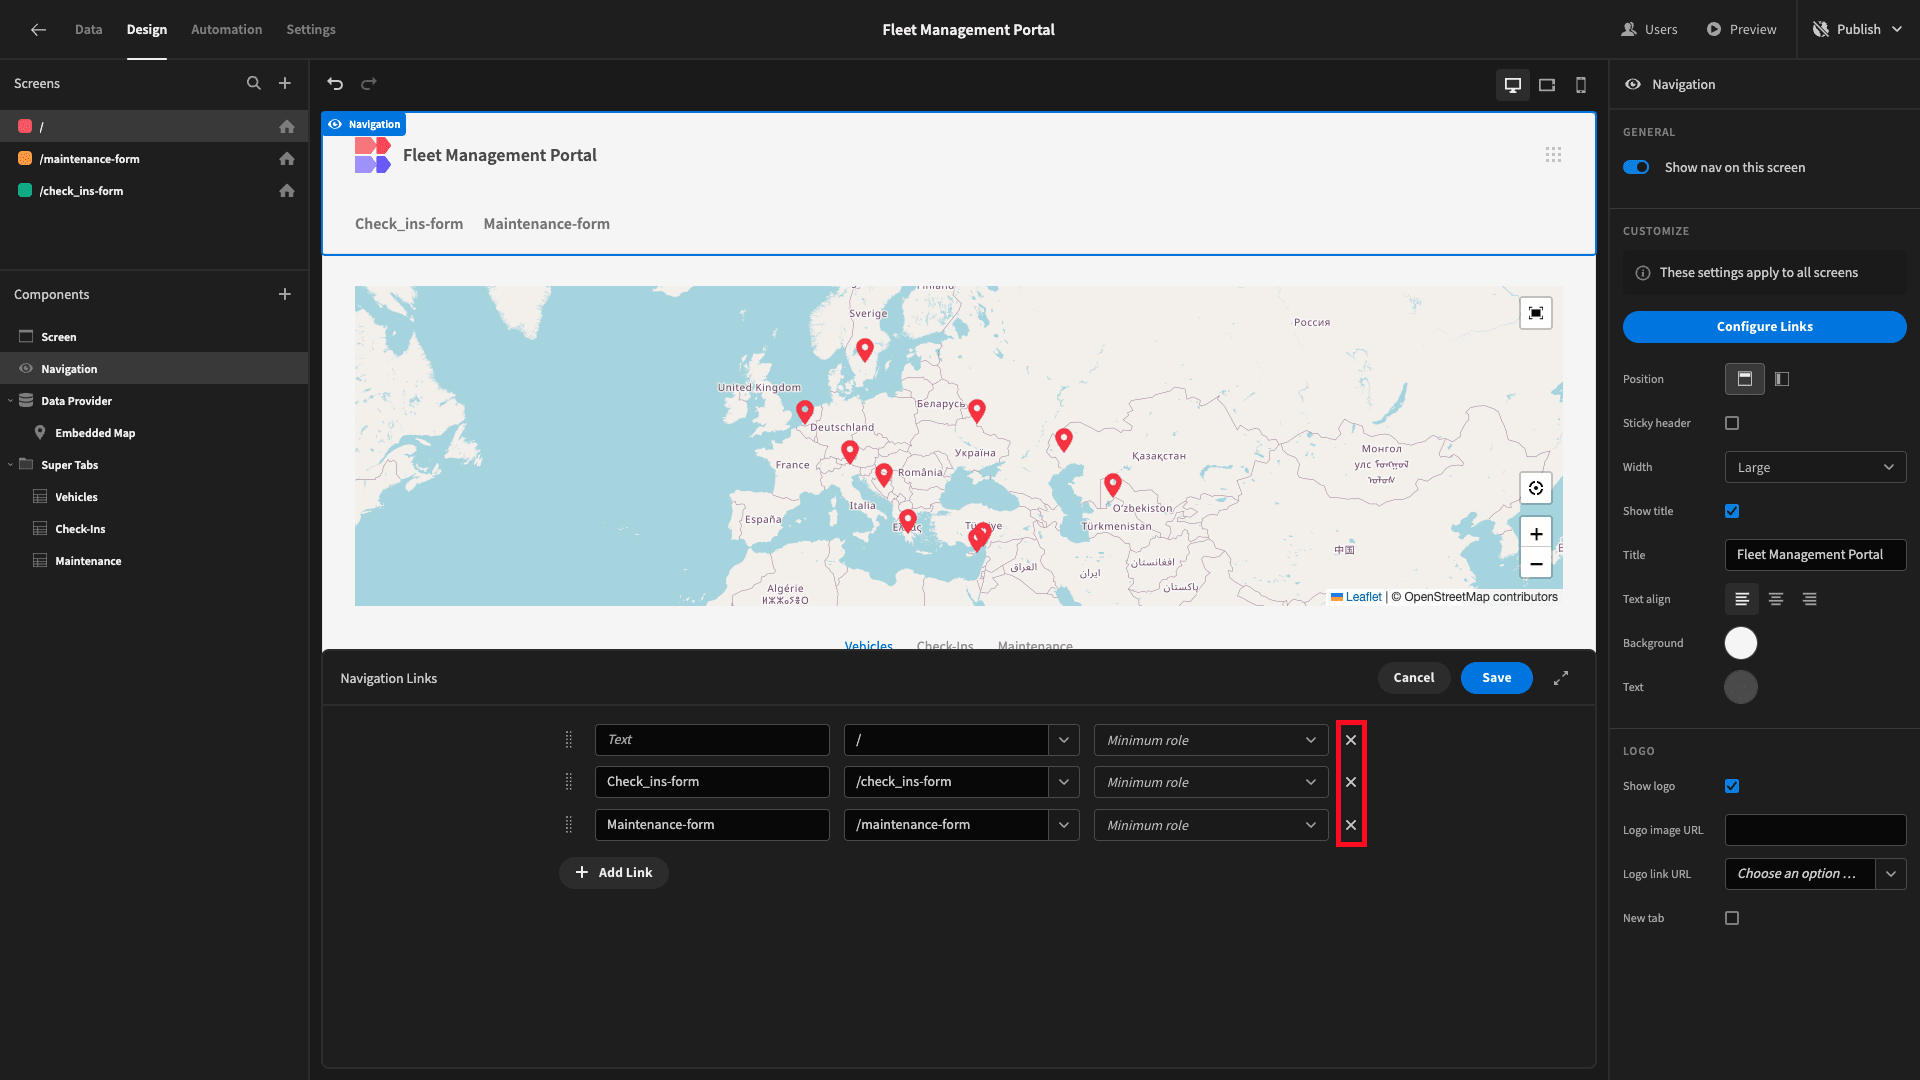This screenshot has width=1920, height=1080.
Task: Open the Settings tab
Action: (311, 30)
